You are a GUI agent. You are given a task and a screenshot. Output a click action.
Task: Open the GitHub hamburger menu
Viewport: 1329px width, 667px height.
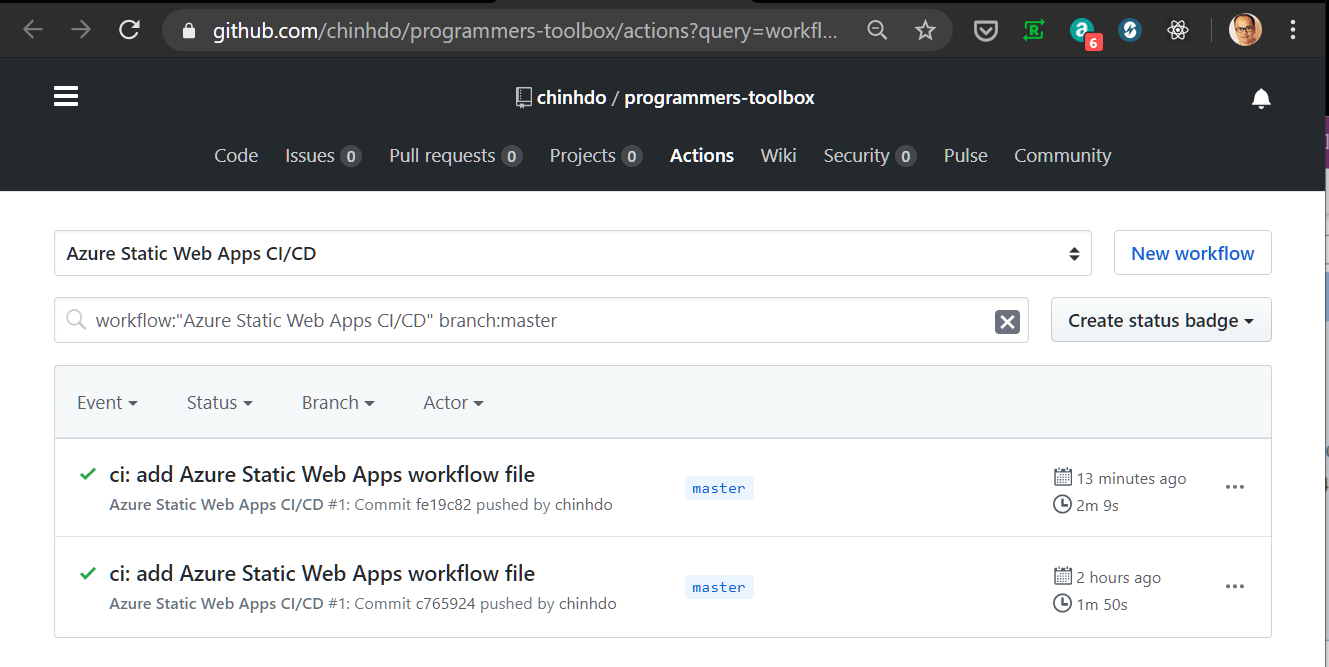[x=66, y=96]
